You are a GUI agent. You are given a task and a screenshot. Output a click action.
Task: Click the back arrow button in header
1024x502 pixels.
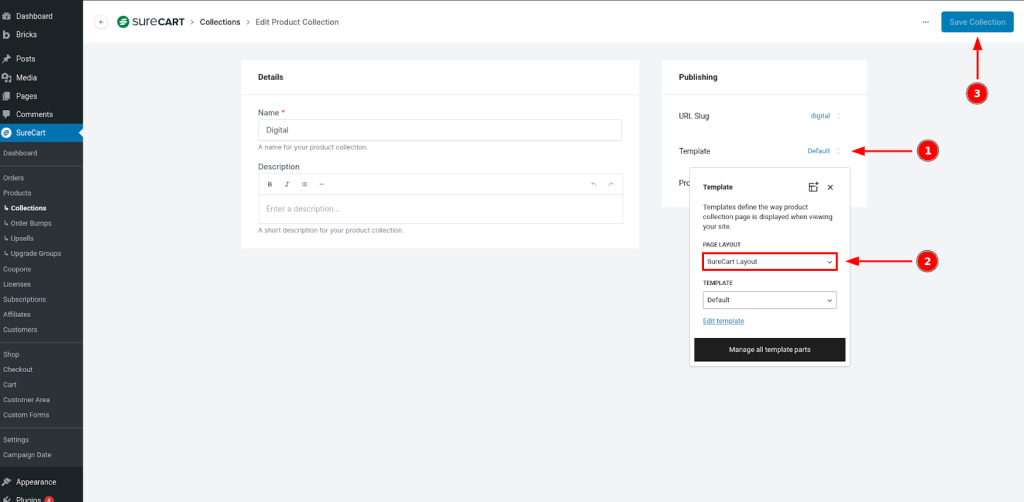pos(101,22)
